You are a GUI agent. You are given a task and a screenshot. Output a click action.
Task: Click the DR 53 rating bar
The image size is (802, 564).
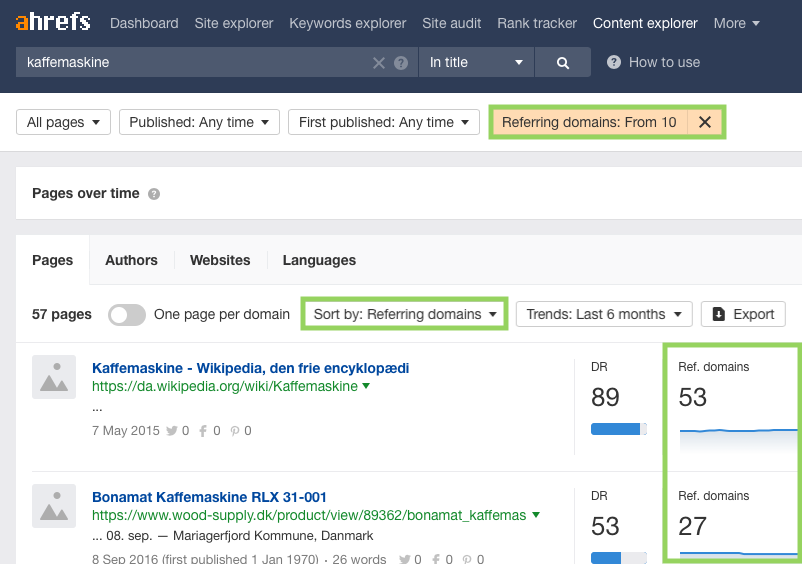(x=619, y=558)
